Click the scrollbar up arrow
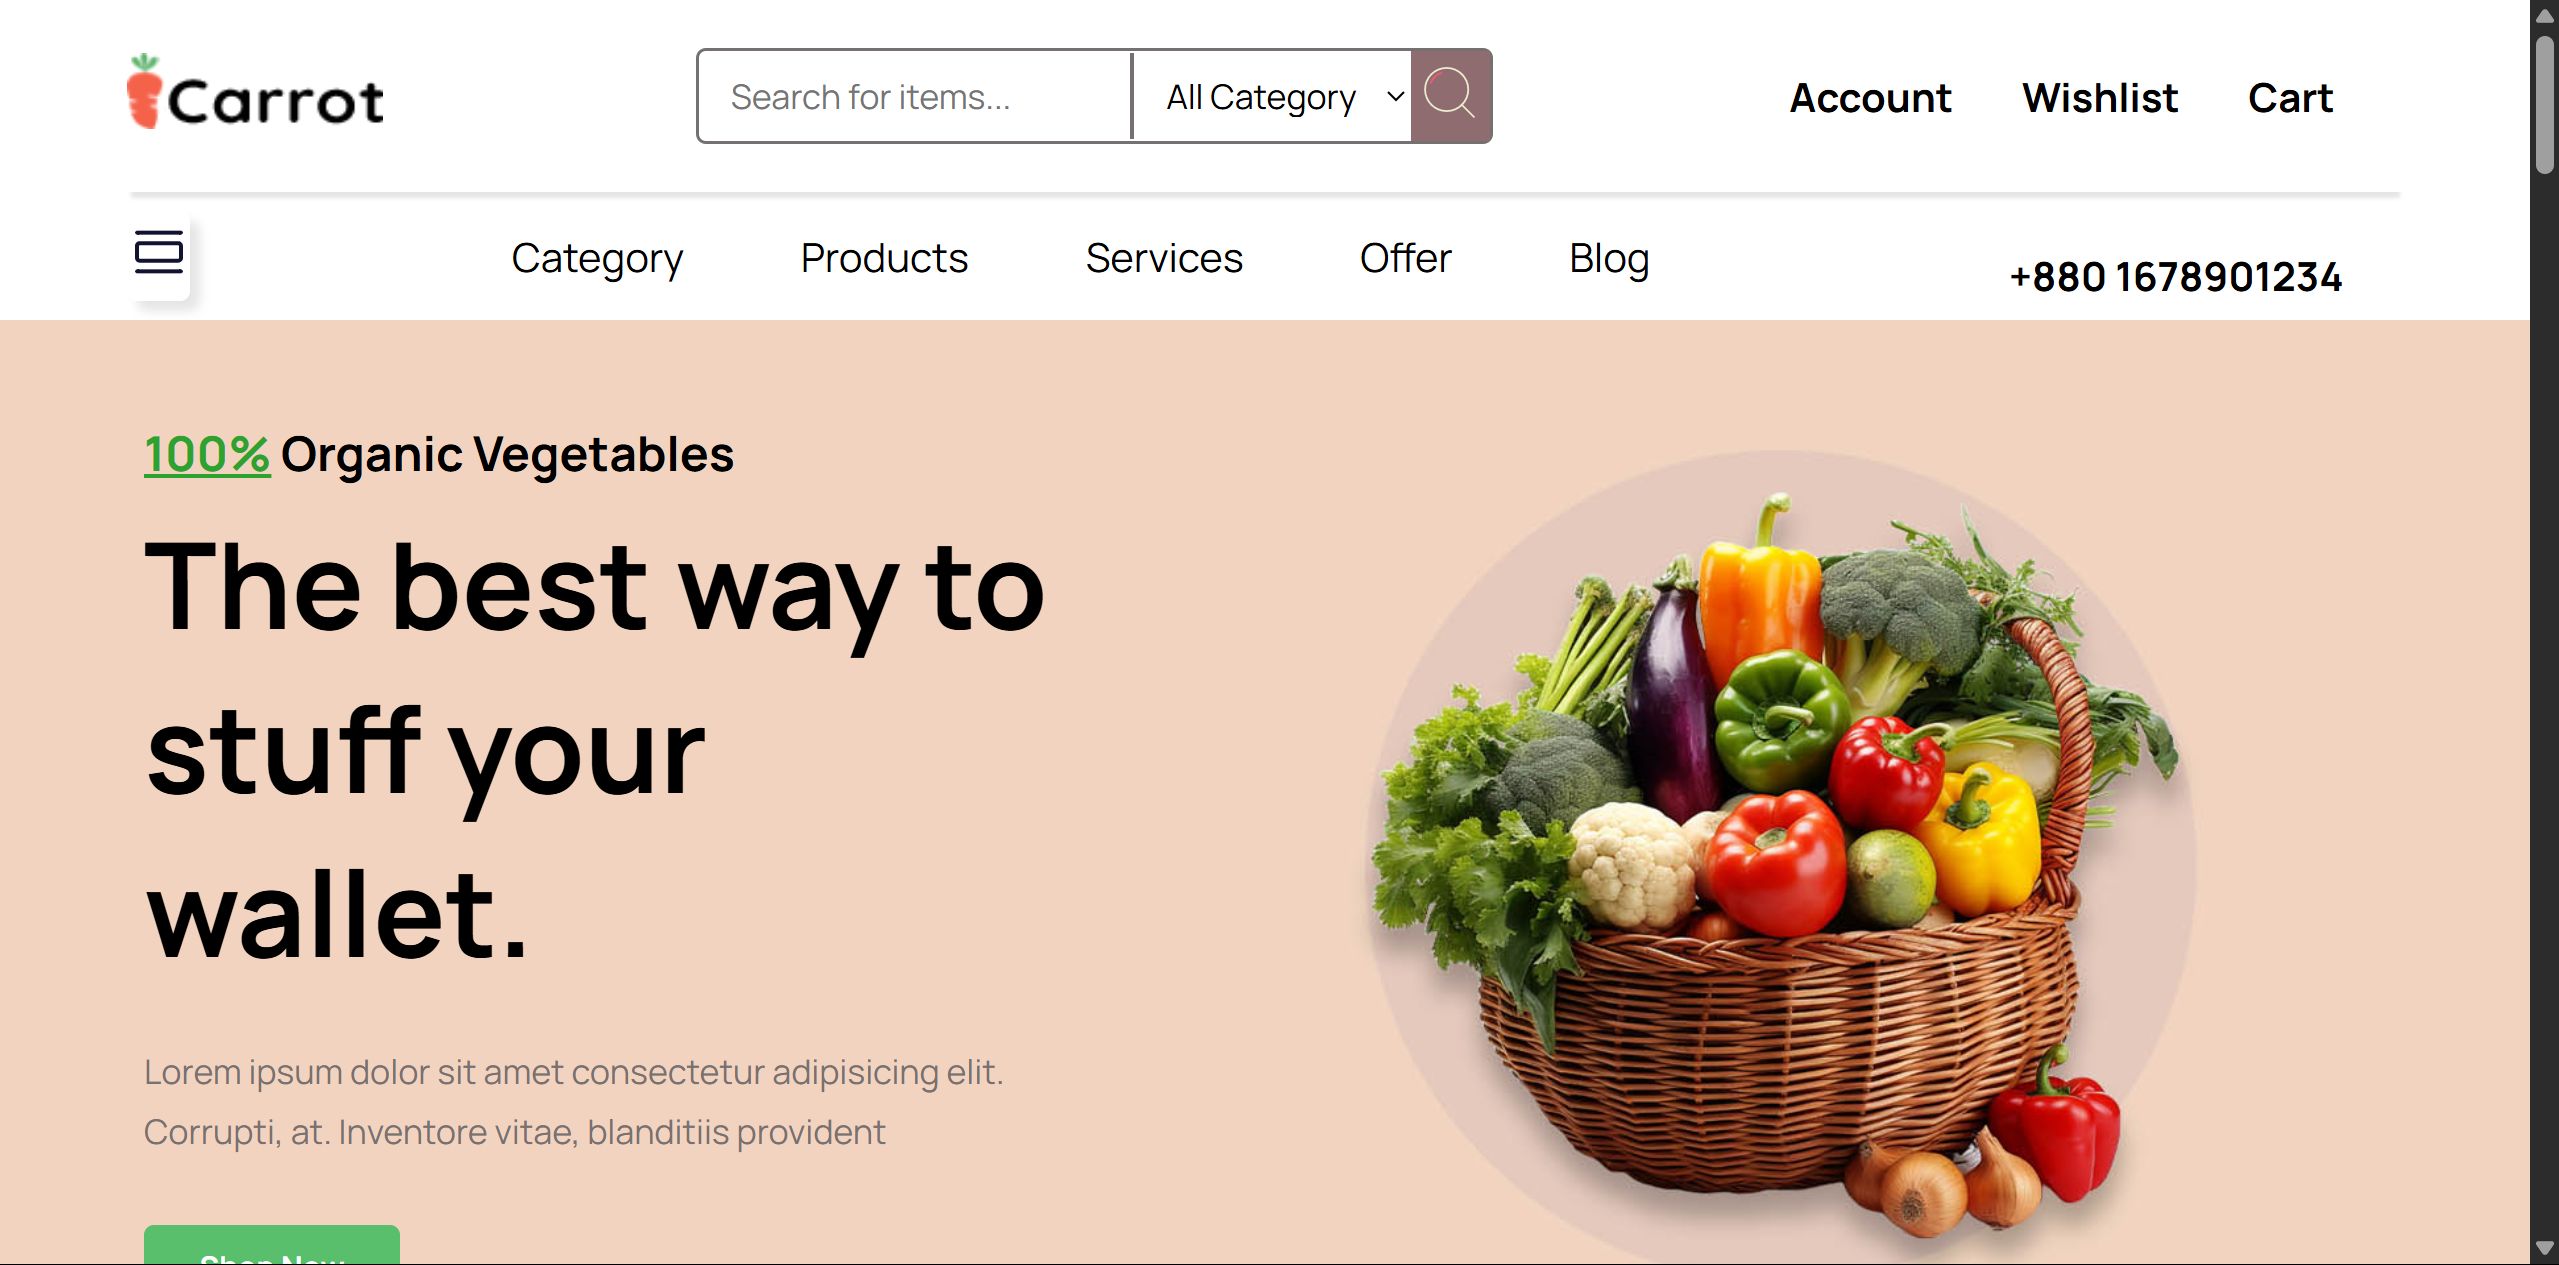This screenshot has height=1265, width=2559. (x=2544, y=16)
